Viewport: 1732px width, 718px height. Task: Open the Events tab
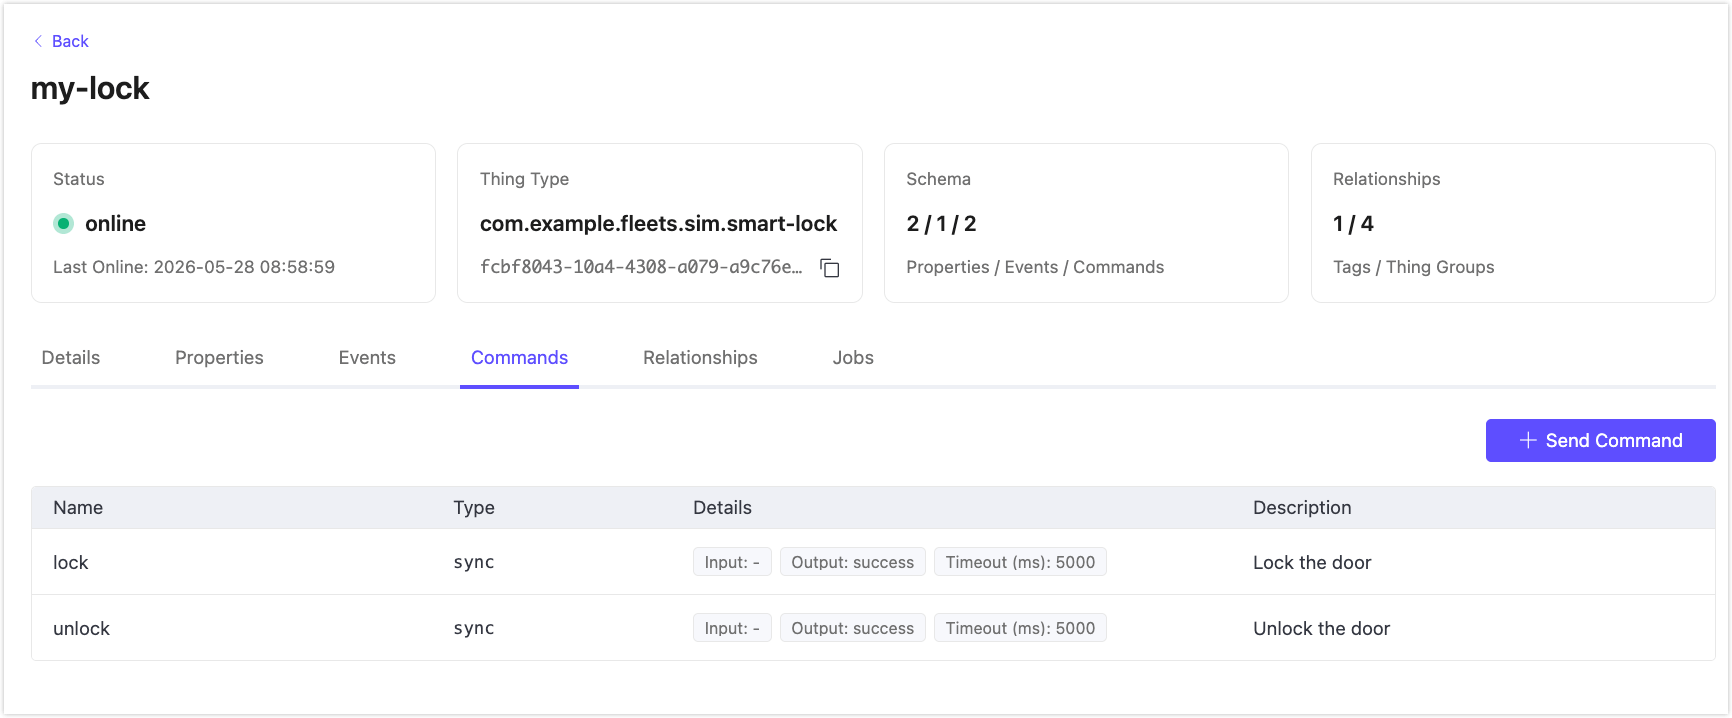(x=367, y=358)
